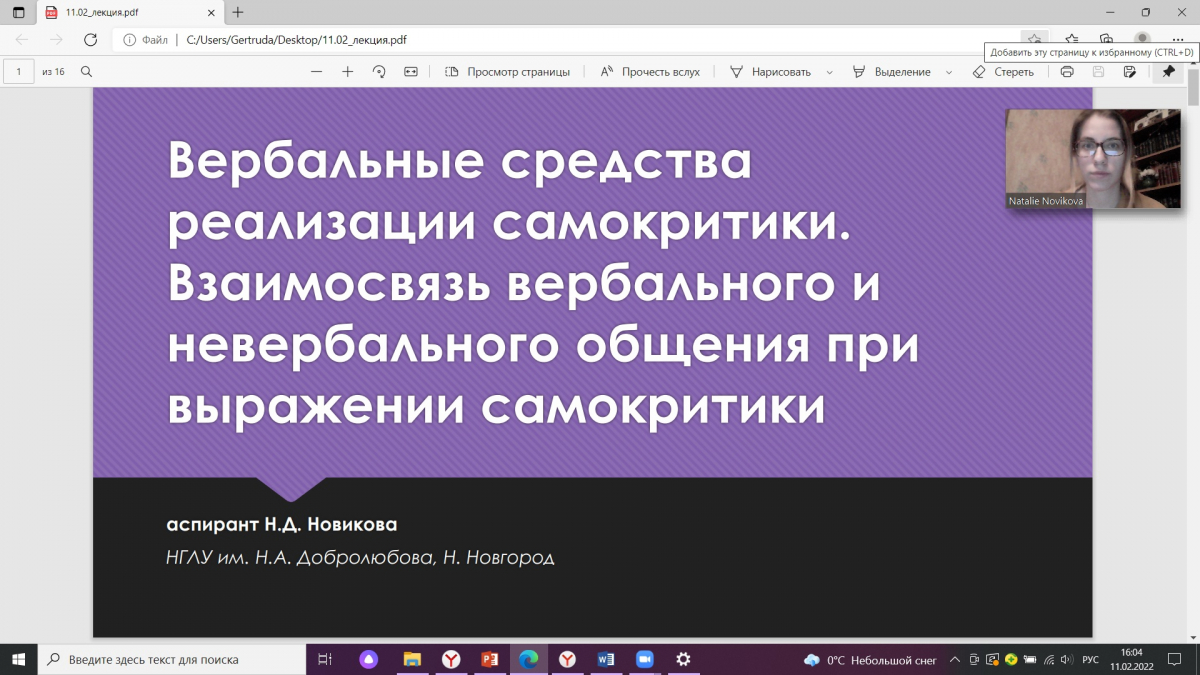Screen dimensions: 1200x675
Task: Click the Просмотр страницы button
Action: pos(507,72)
